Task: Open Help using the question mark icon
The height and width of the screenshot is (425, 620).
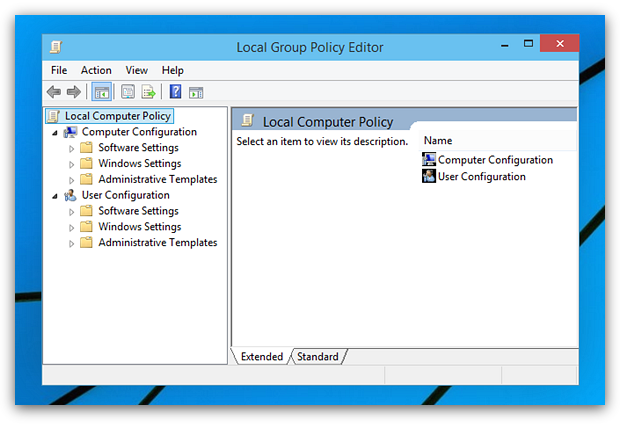Action: click(x=175, y=93)
